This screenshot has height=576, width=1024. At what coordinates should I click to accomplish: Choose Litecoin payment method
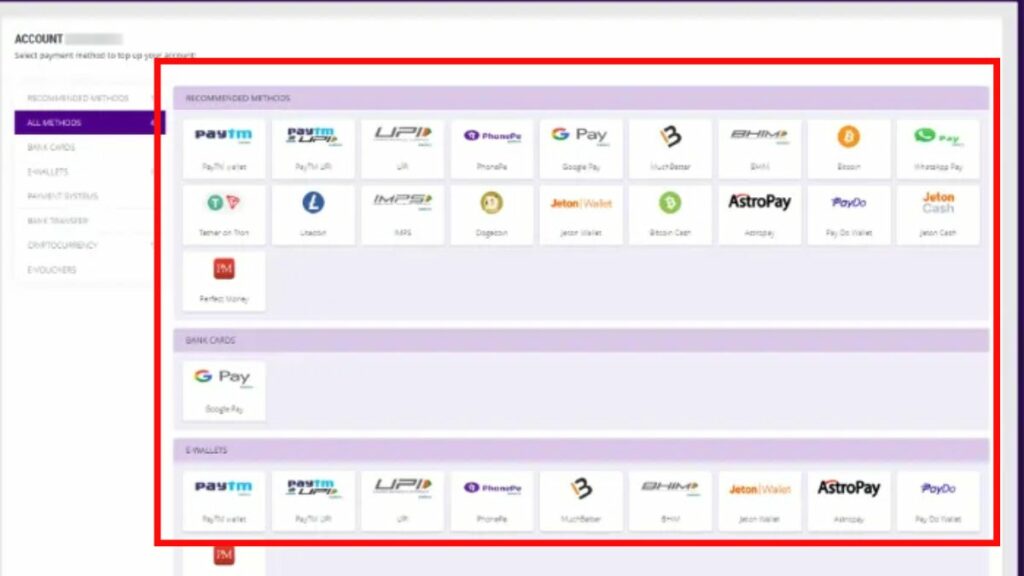pyautogui.click(x=313, y=215)
